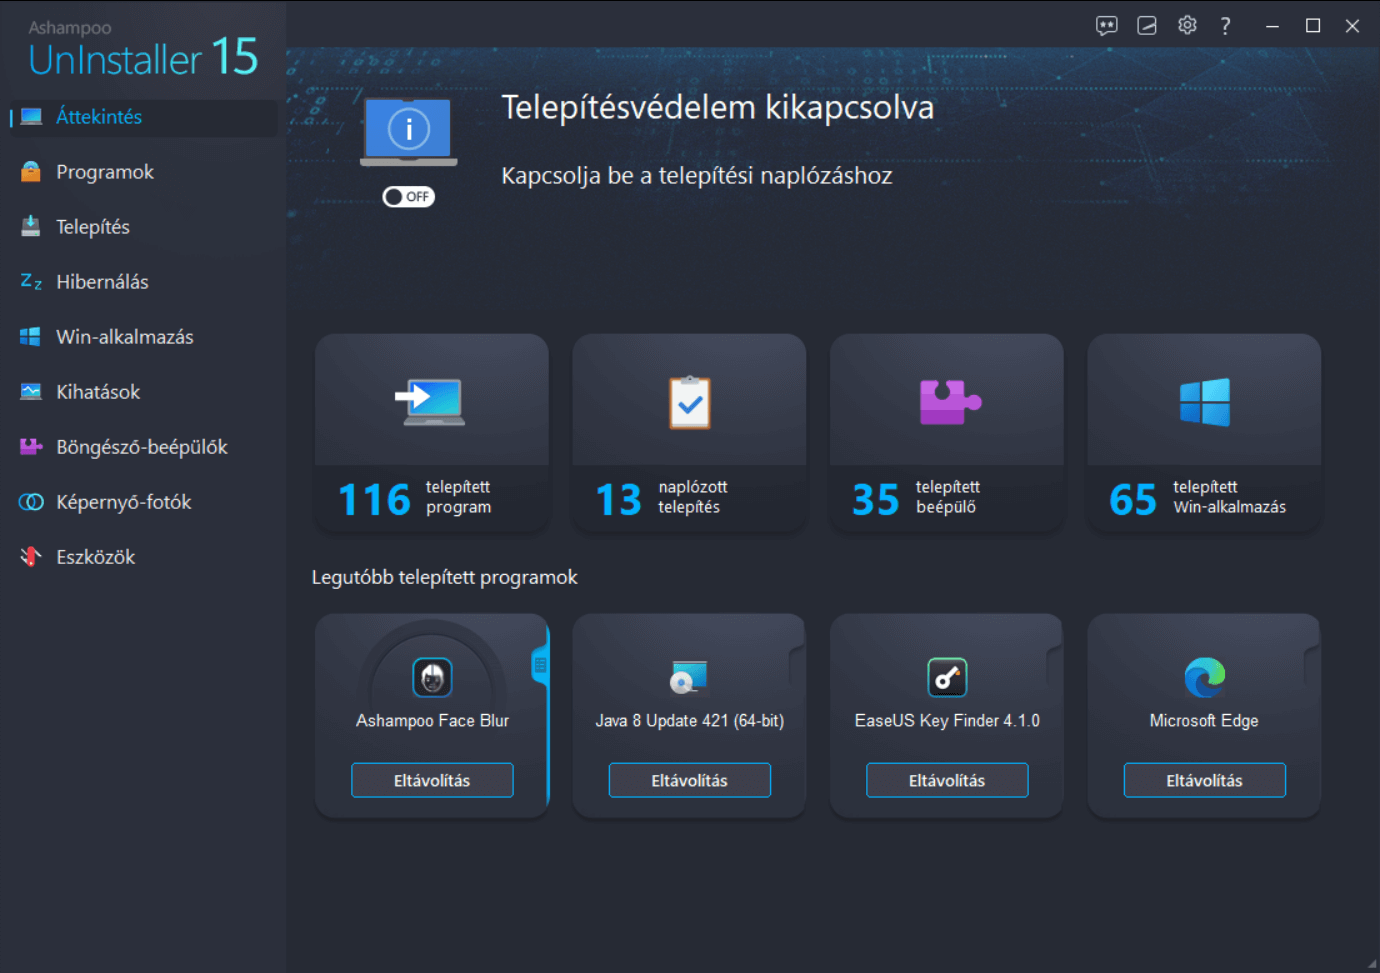Click the Kihatások picture icon
1380x973 pixels.
tap(31, 392)
